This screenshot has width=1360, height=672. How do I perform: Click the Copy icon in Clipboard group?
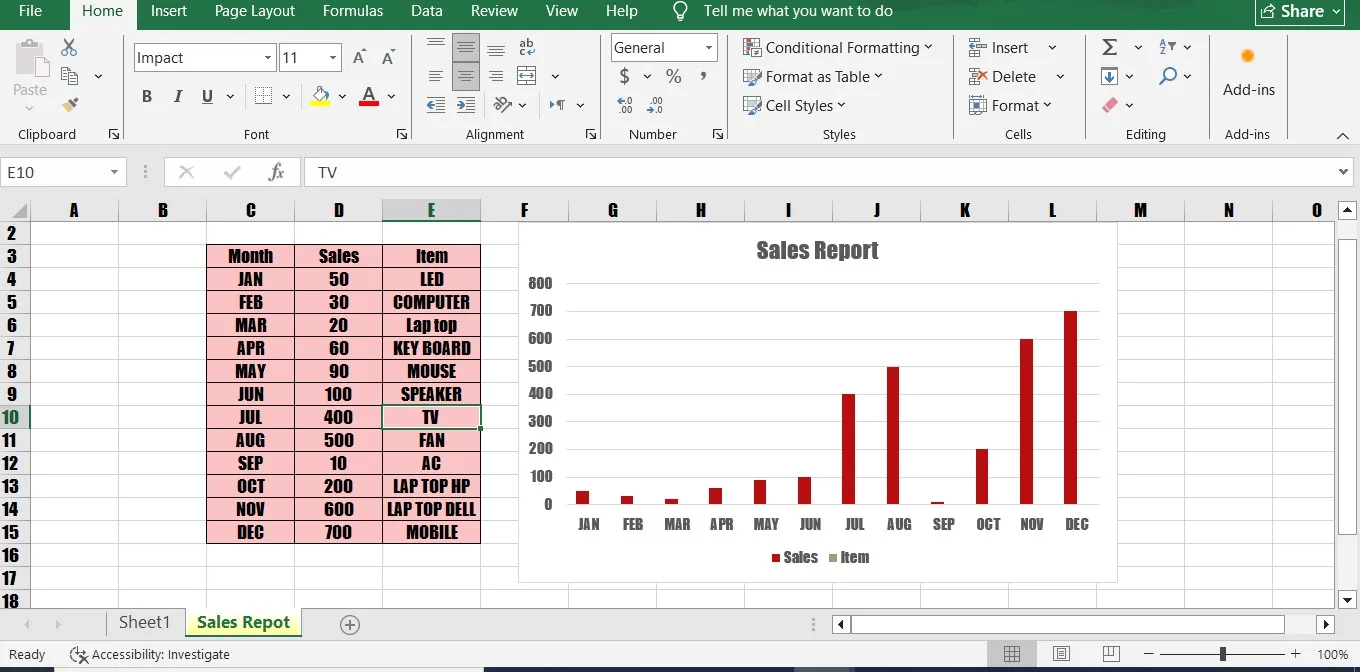(69, 76)
